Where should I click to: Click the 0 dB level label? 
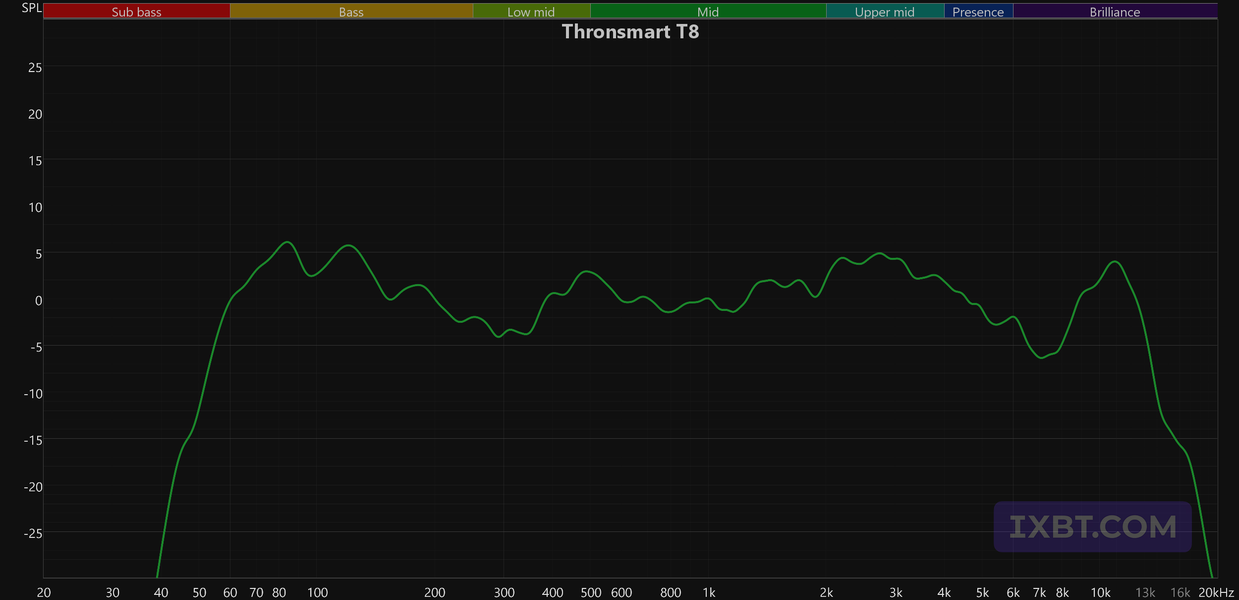point(38,300)
